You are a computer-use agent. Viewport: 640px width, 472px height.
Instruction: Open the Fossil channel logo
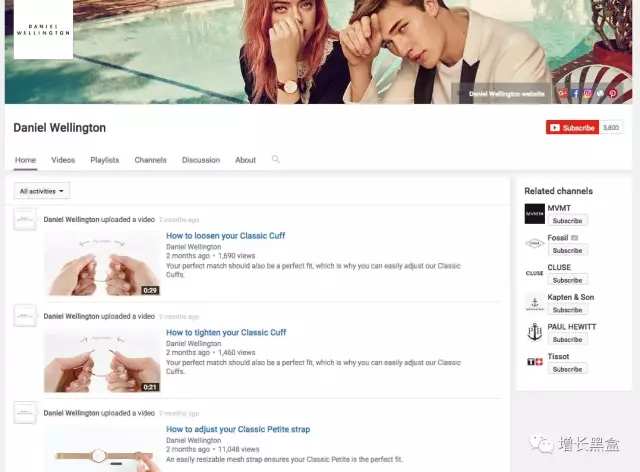[x=535, y=243]
